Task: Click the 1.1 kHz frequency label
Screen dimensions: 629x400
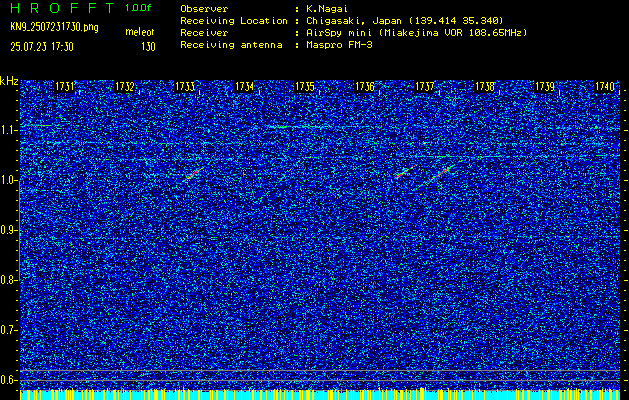Action: pyautogui.click(x=9, y=130)
